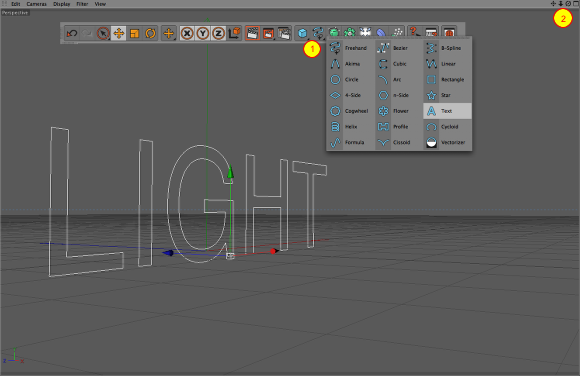Pick the Linear spline type
Image resolution: width=580 pixels, height=376 pixels.
pyautogui.click(x=447, y=64)
